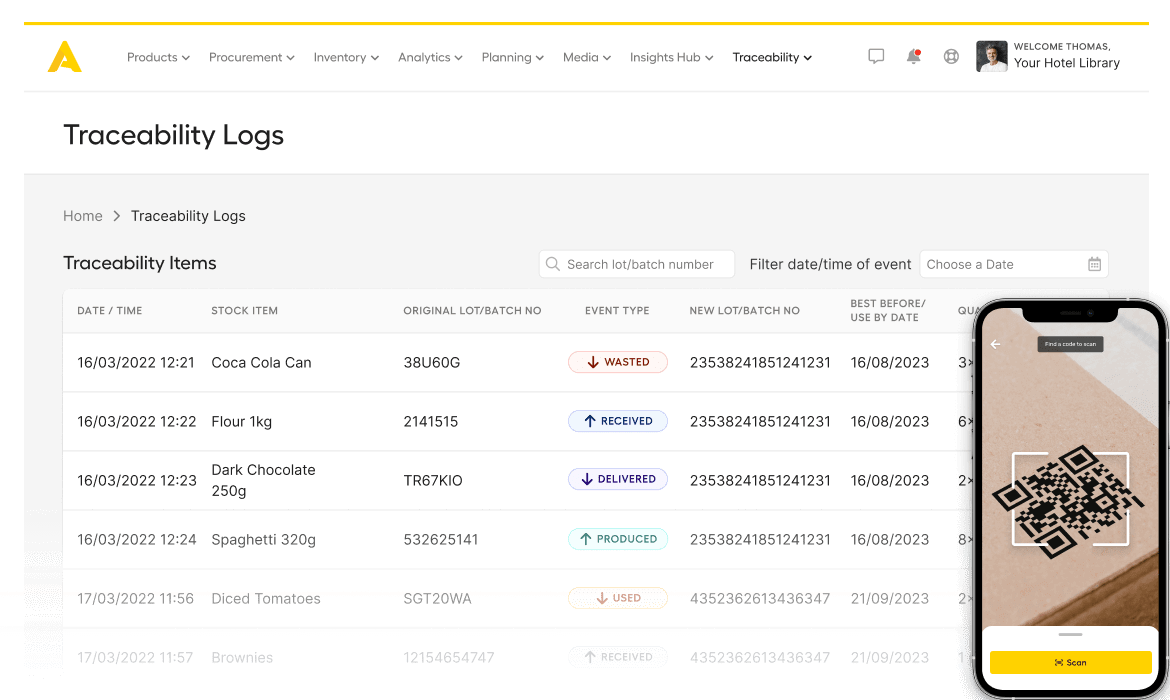Tap the back arrow on phone

(x=995, y=344)
